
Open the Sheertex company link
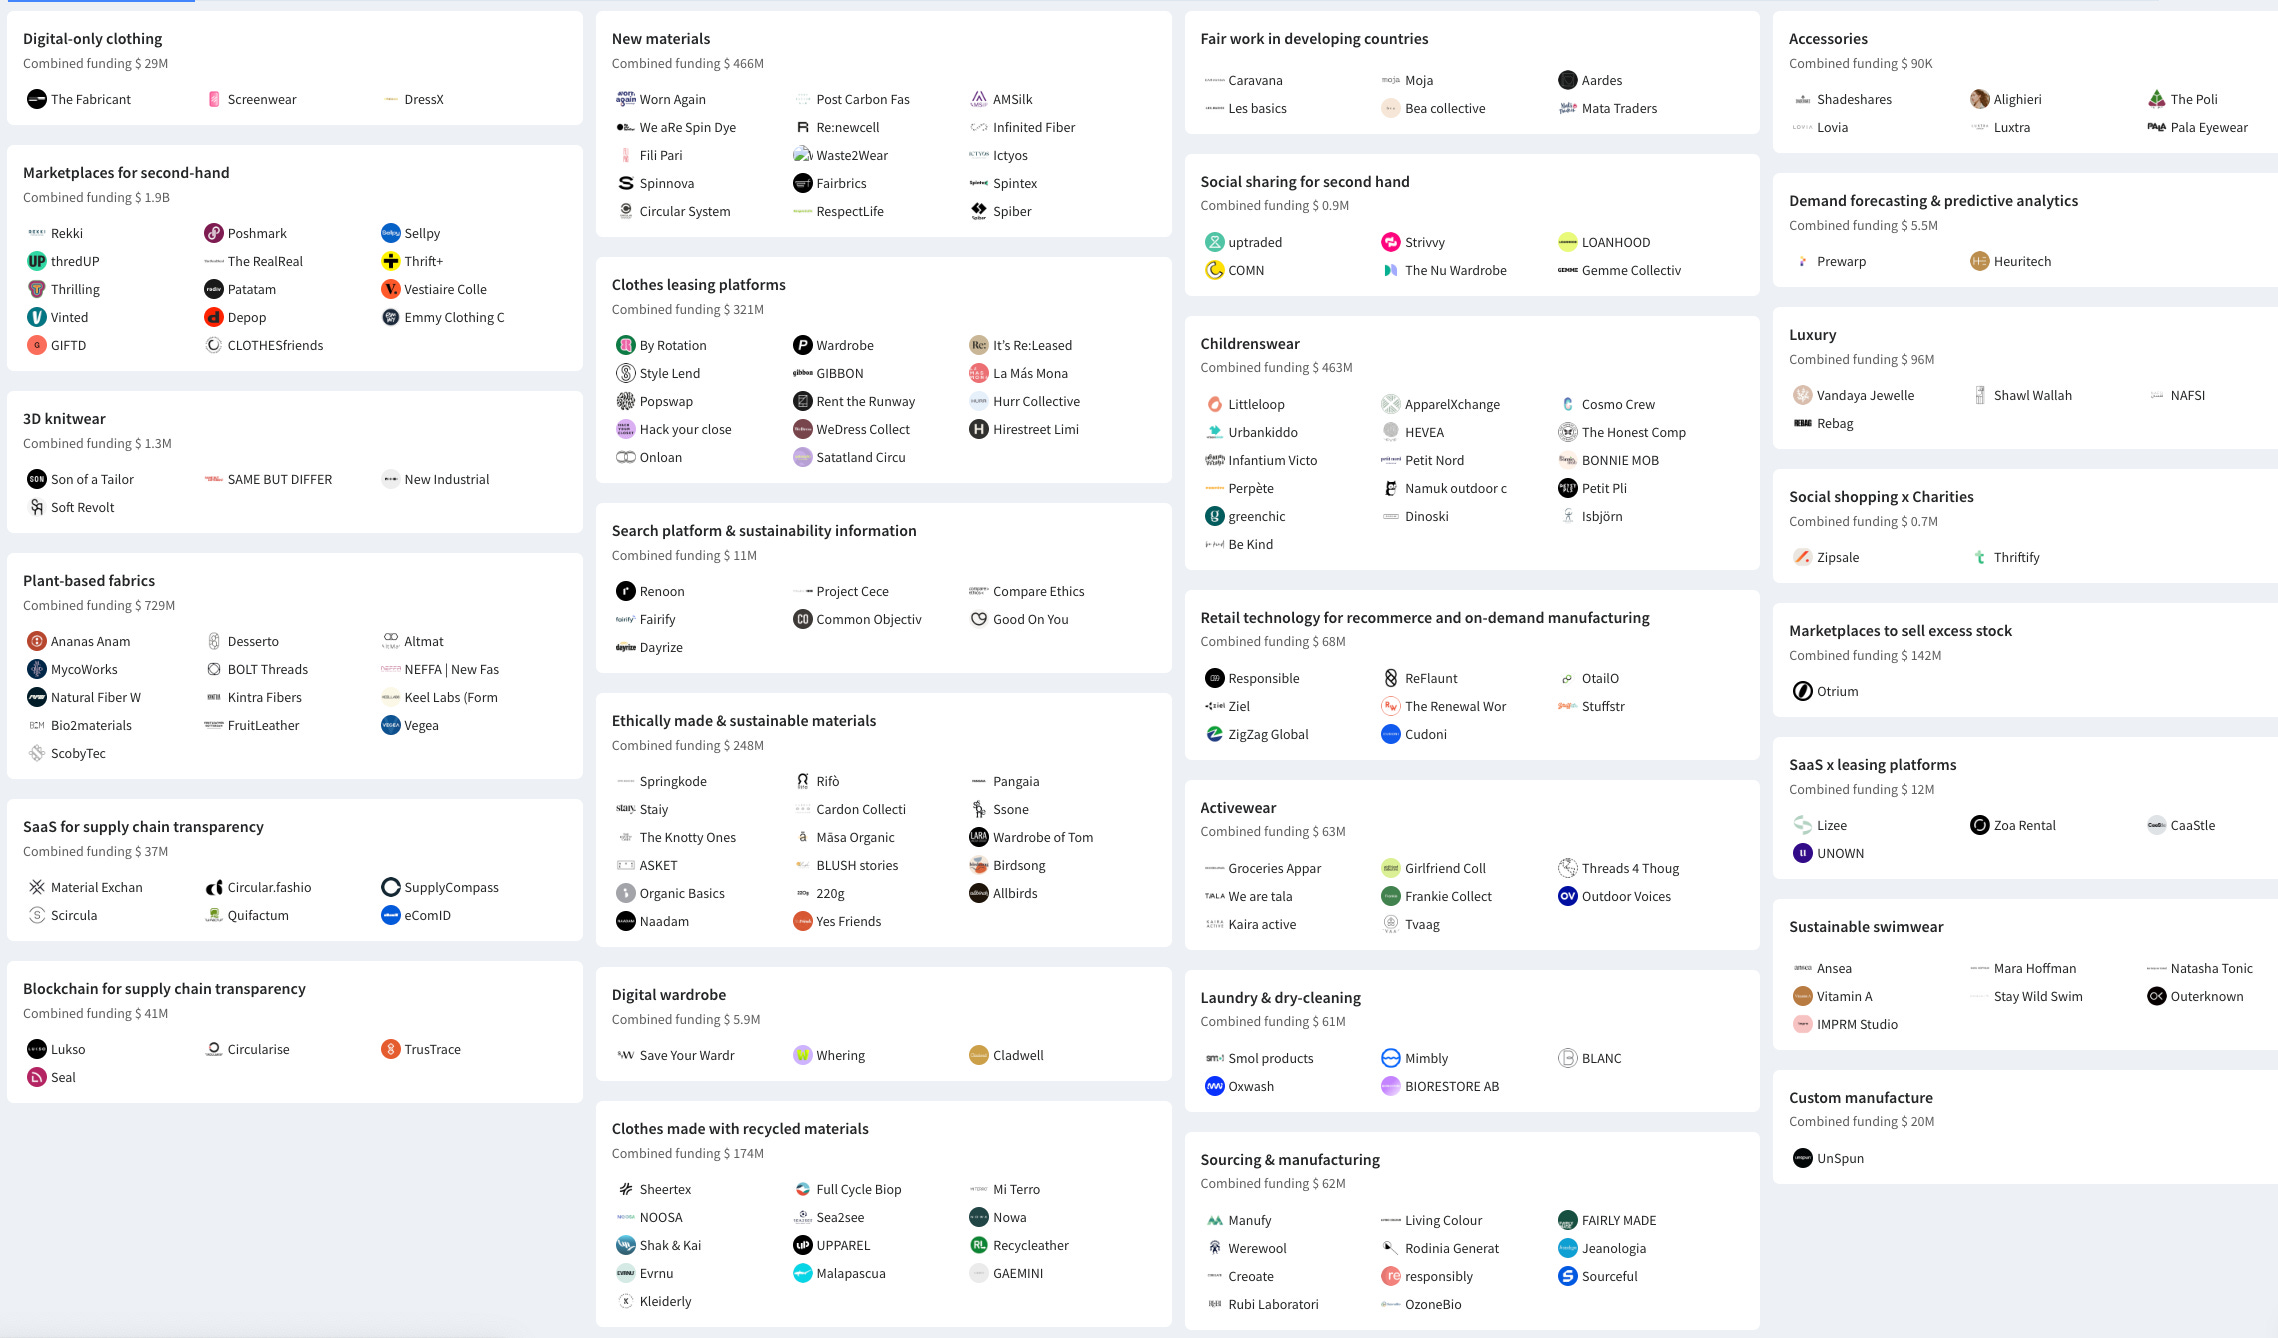click(666, 1189)
